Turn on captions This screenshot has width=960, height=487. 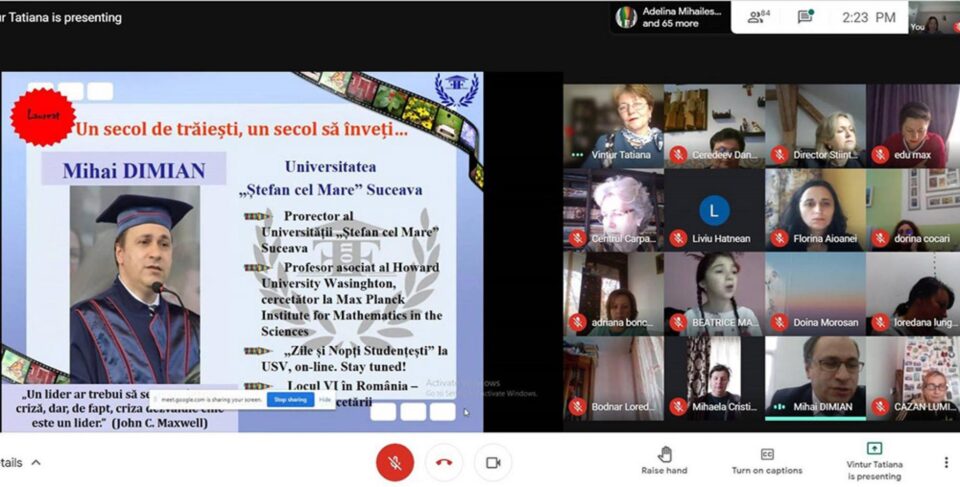[767, 462]
